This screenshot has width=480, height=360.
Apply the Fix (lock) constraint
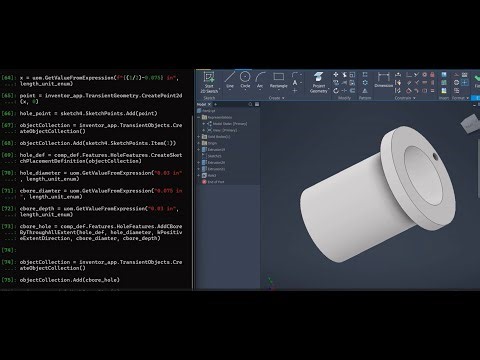point(432,75)
